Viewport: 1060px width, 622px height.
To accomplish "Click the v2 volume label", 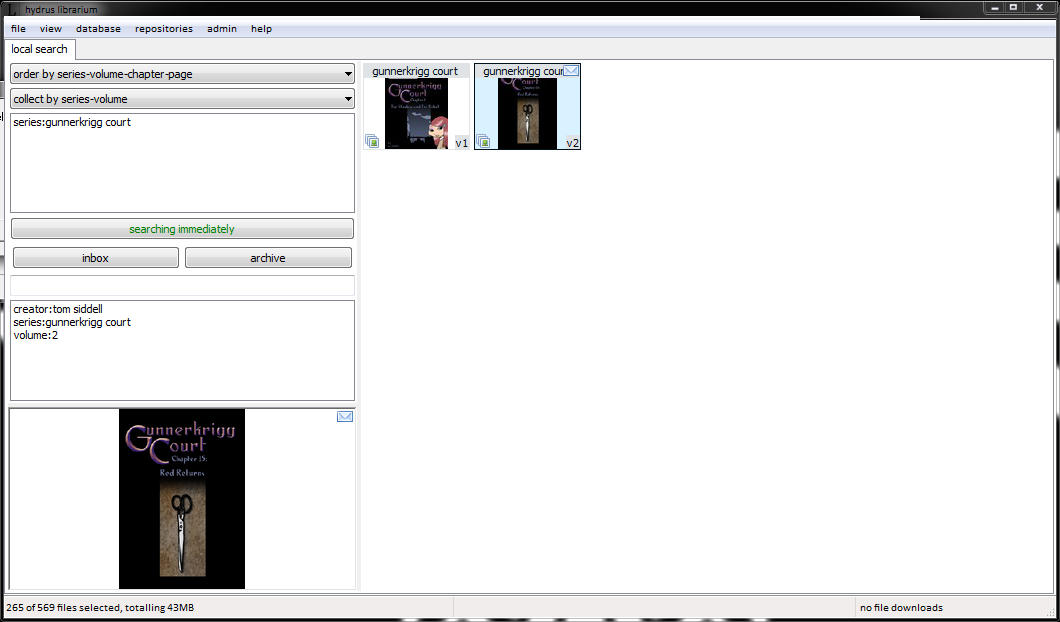I will (x=573, y=143).
